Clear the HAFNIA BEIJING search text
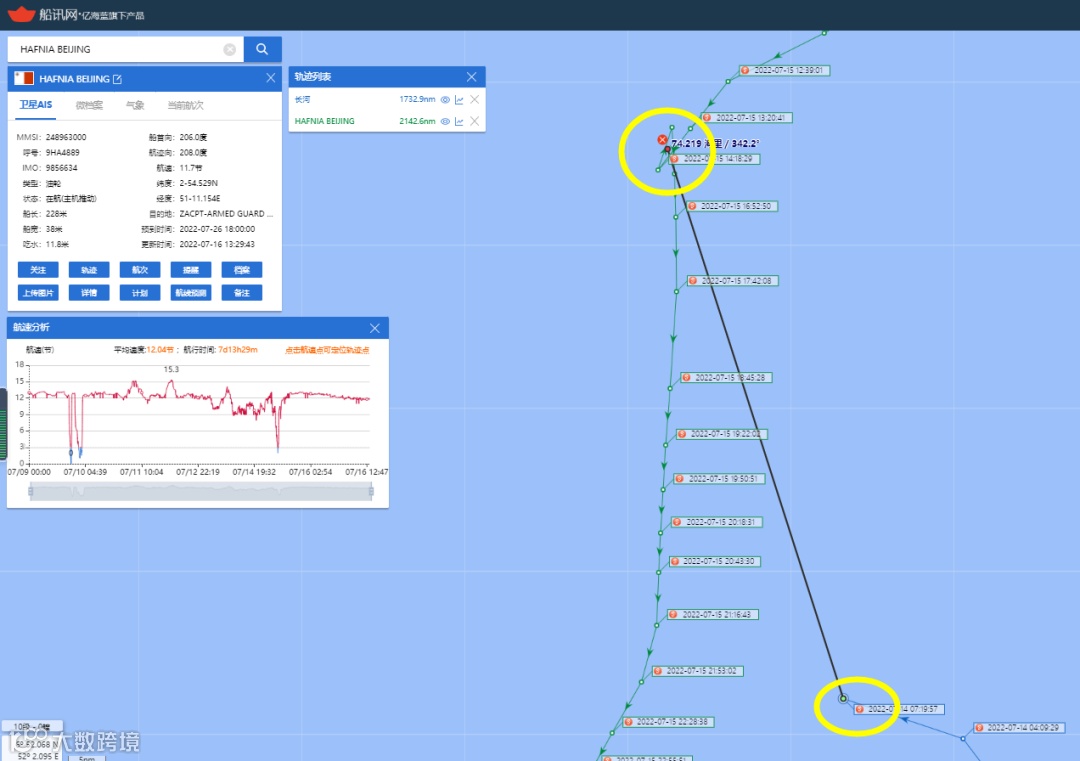The image size is (1080, 761). (x=229, y=50)
